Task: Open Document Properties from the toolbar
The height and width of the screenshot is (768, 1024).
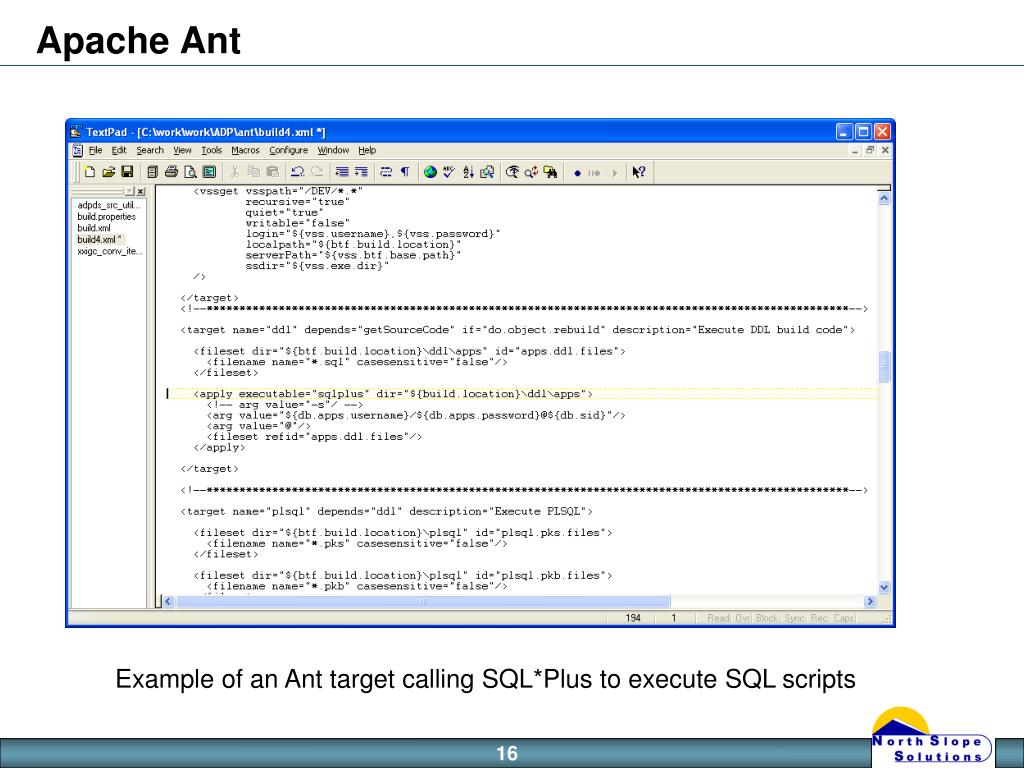Action: (209, 172)
